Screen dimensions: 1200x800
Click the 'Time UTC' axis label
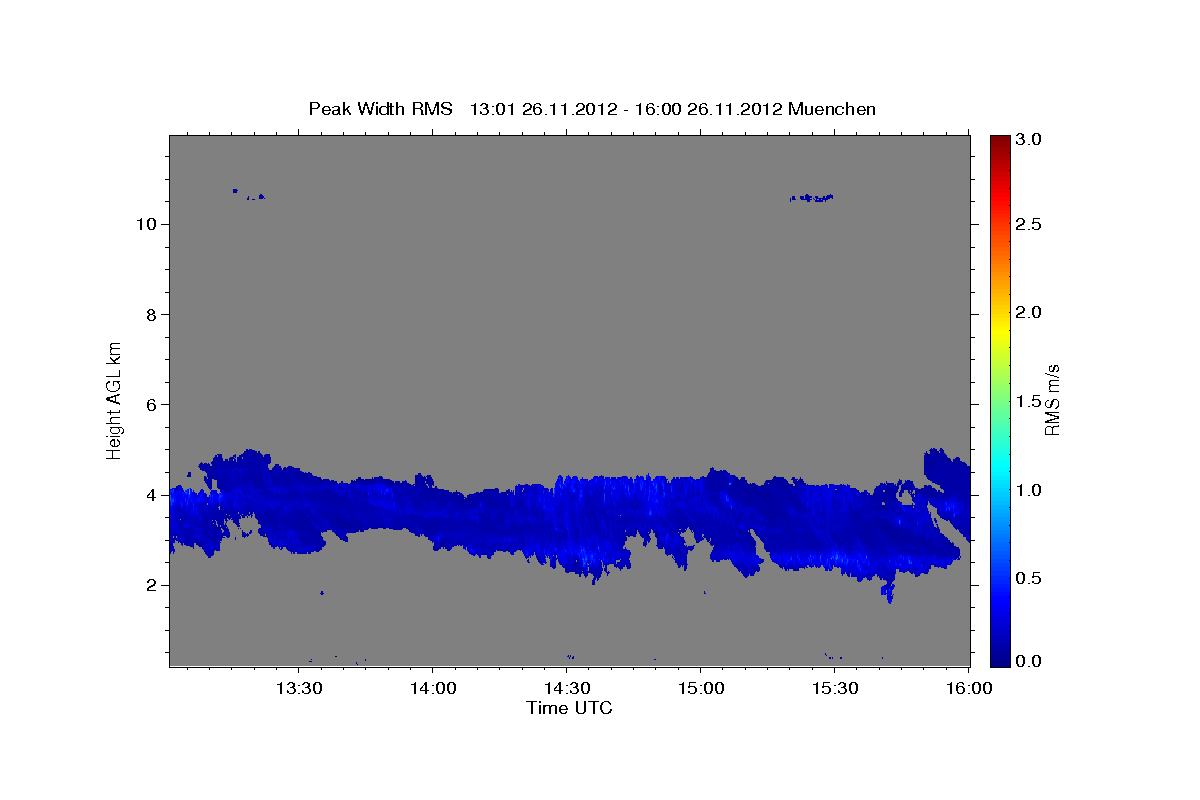(569, 708)
